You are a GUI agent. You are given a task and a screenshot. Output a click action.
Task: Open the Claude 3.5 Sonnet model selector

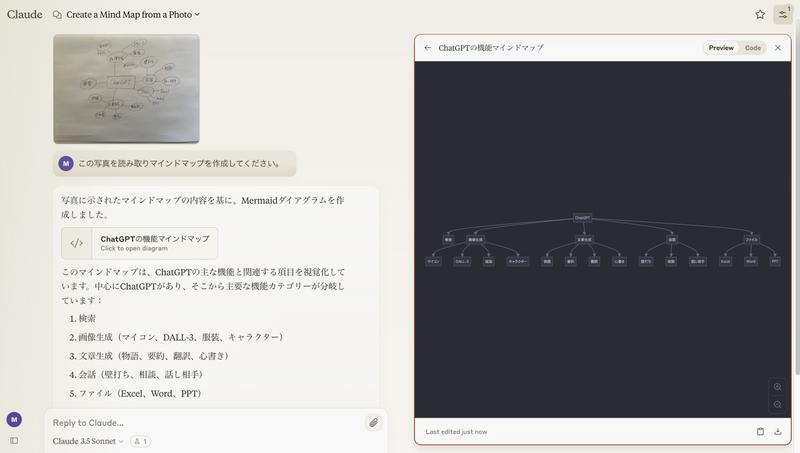tap(88, 441)
